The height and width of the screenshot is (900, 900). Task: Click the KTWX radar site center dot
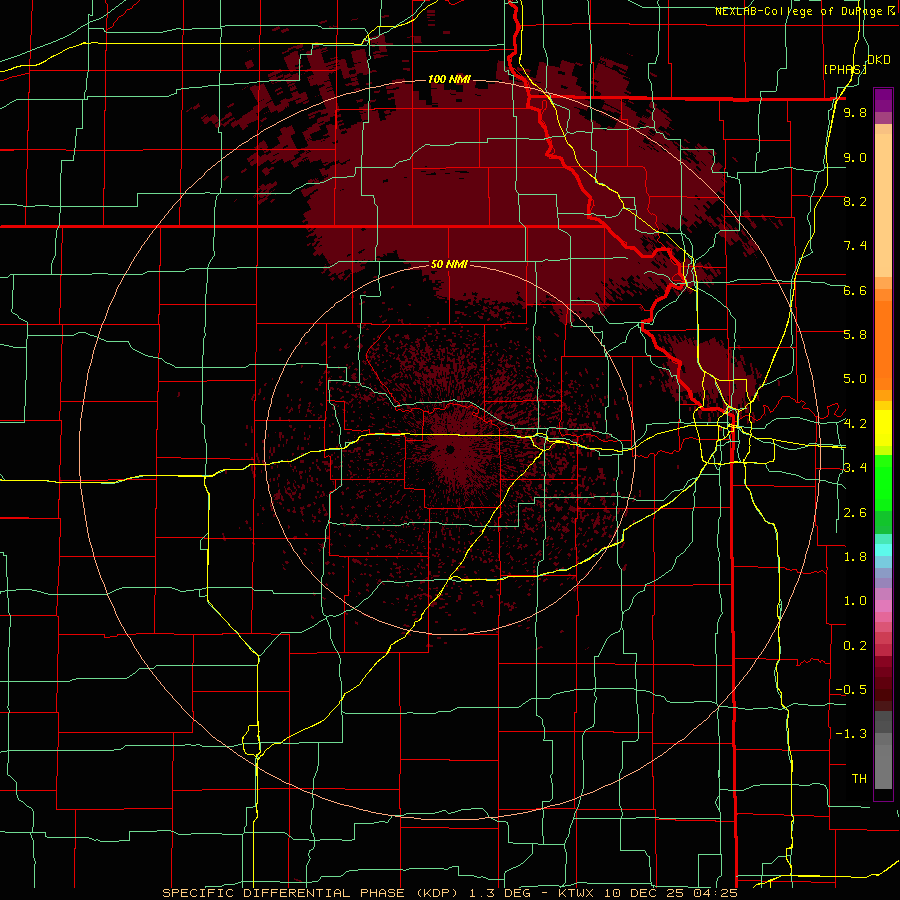pos(450,449)
